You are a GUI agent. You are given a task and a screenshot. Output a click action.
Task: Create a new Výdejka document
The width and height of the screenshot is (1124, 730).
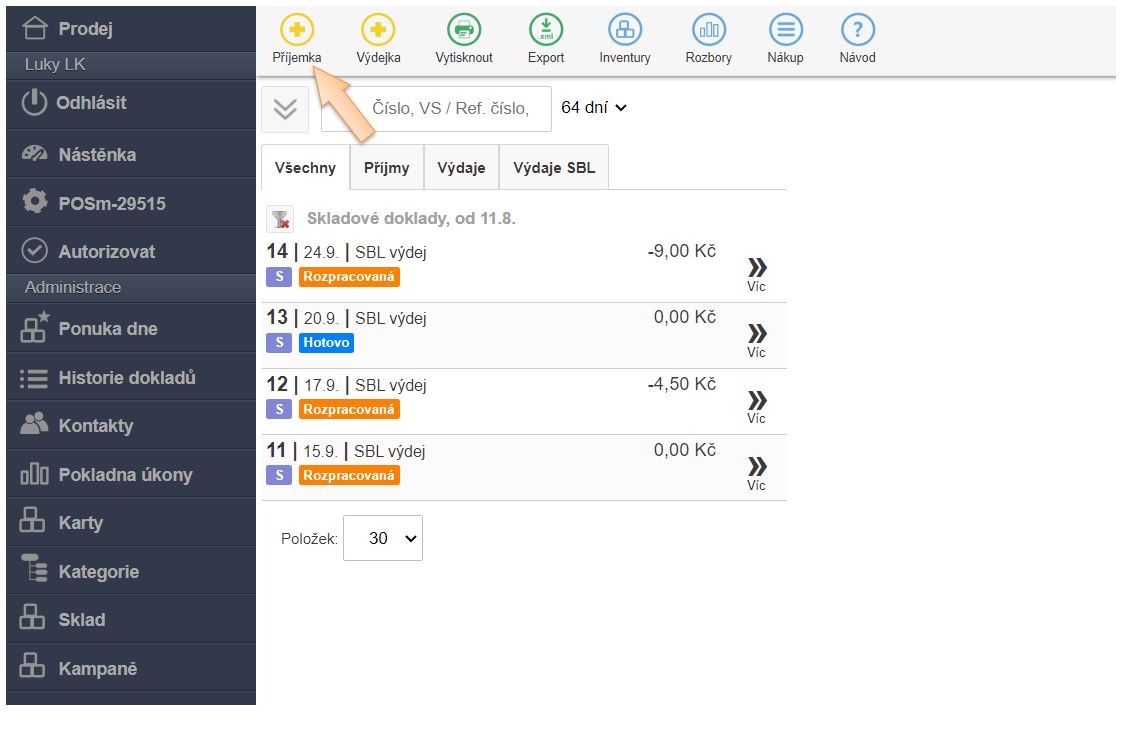tap(378, 30)
